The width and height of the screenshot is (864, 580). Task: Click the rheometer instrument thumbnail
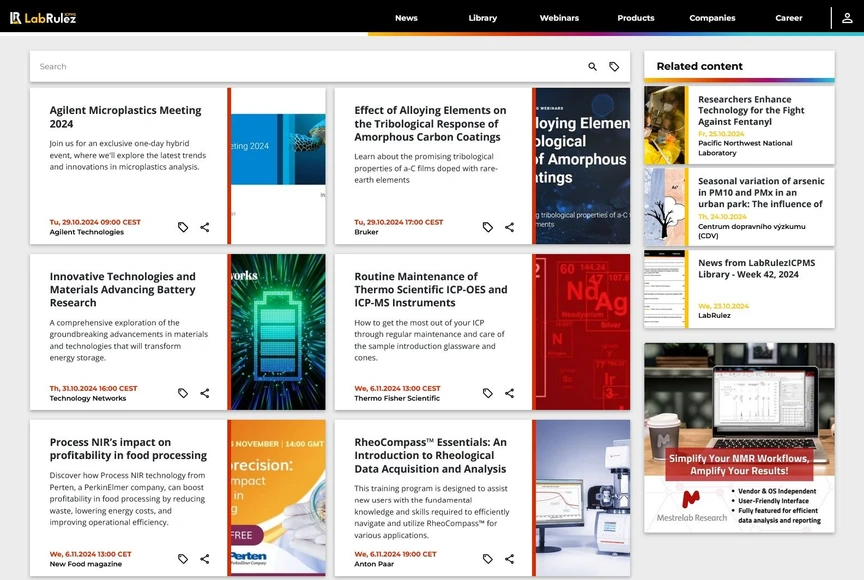(583, 498)
